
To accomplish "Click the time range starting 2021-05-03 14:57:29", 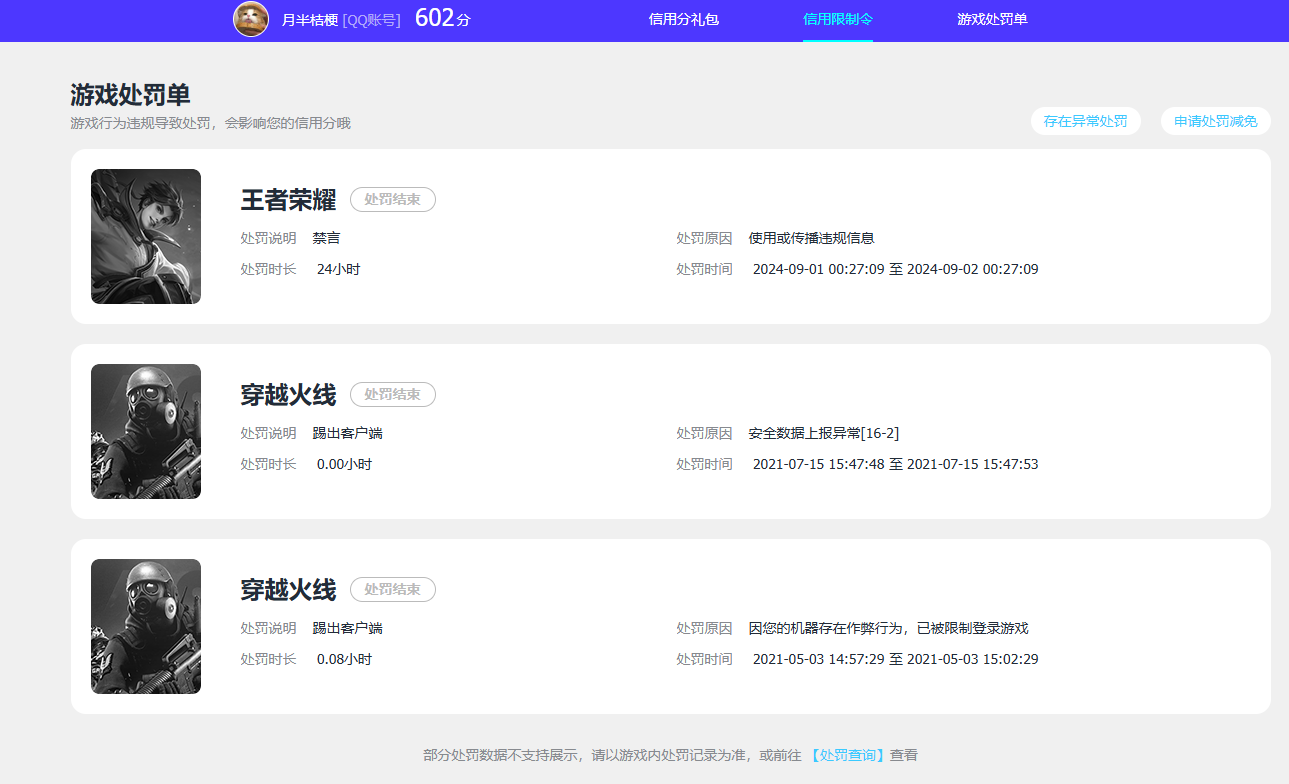I will [x=895, y=659].
